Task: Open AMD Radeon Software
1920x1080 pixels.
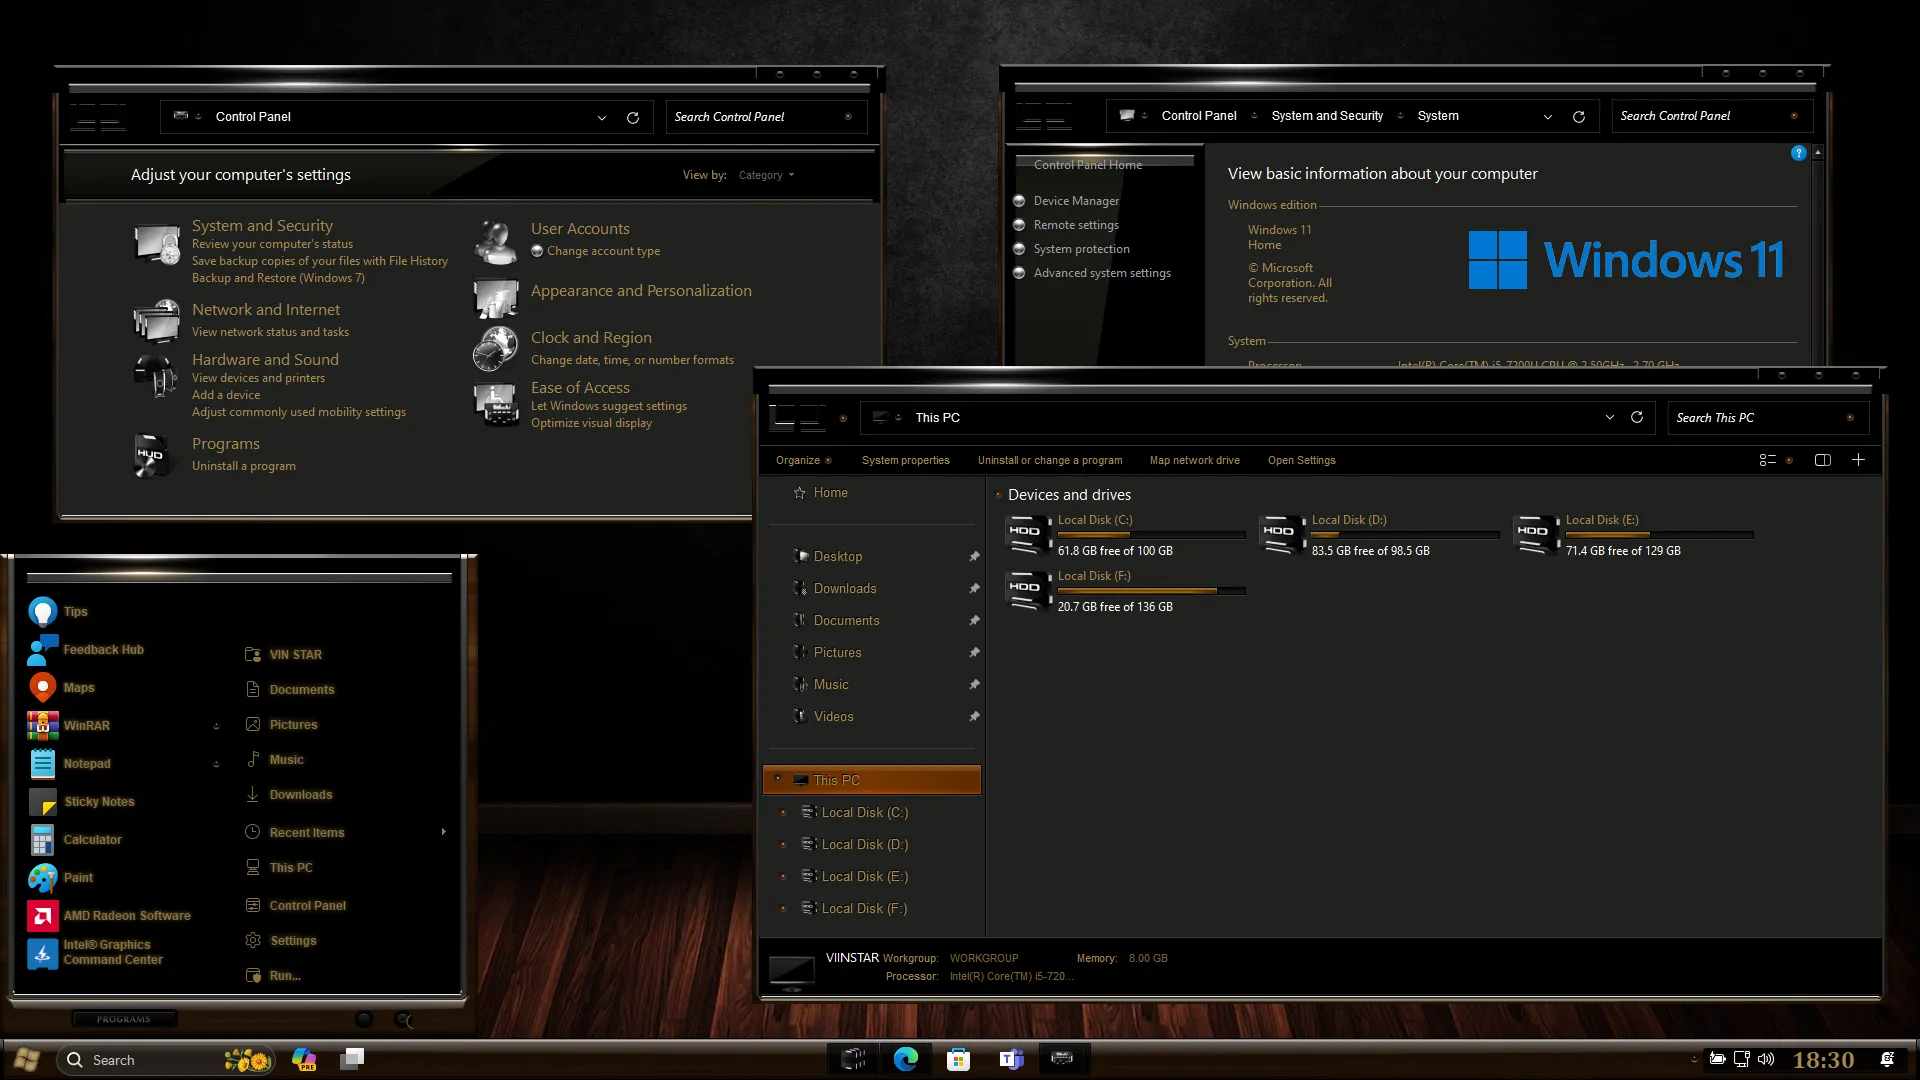Action: pyautogui.click(x=126, y=915)
